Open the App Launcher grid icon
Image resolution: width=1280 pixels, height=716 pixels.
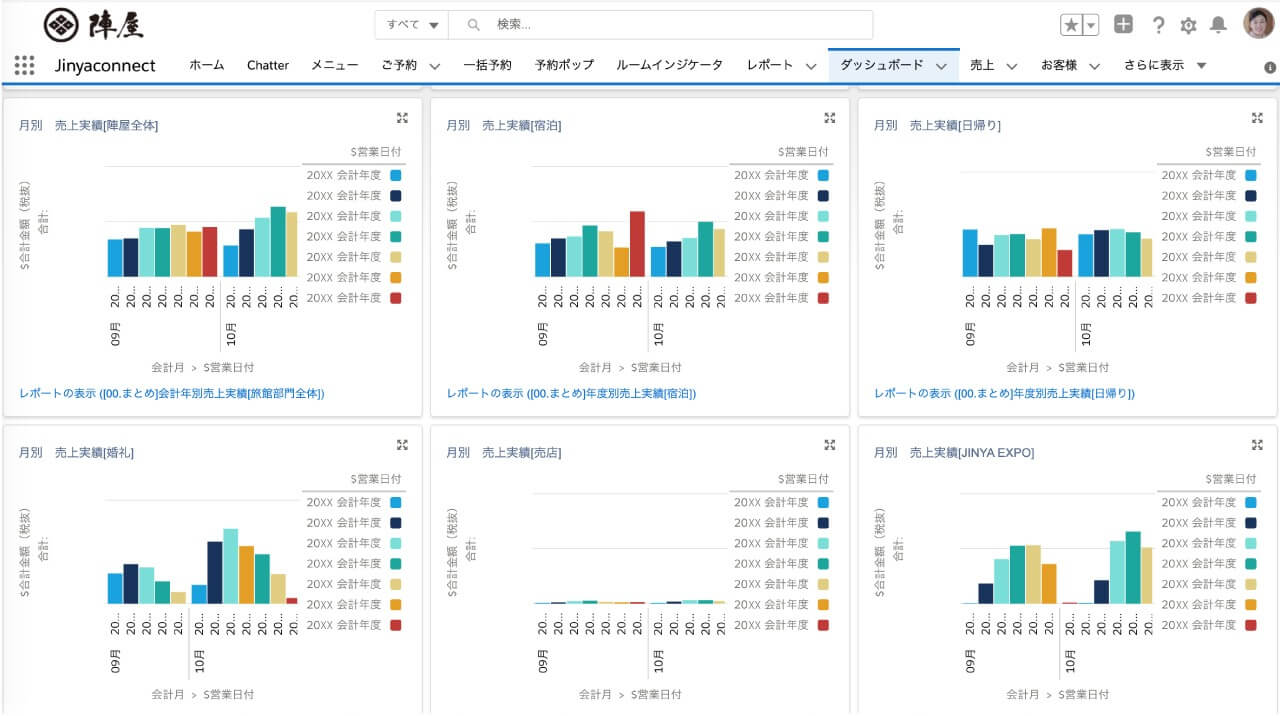click(x=24, y=65)
